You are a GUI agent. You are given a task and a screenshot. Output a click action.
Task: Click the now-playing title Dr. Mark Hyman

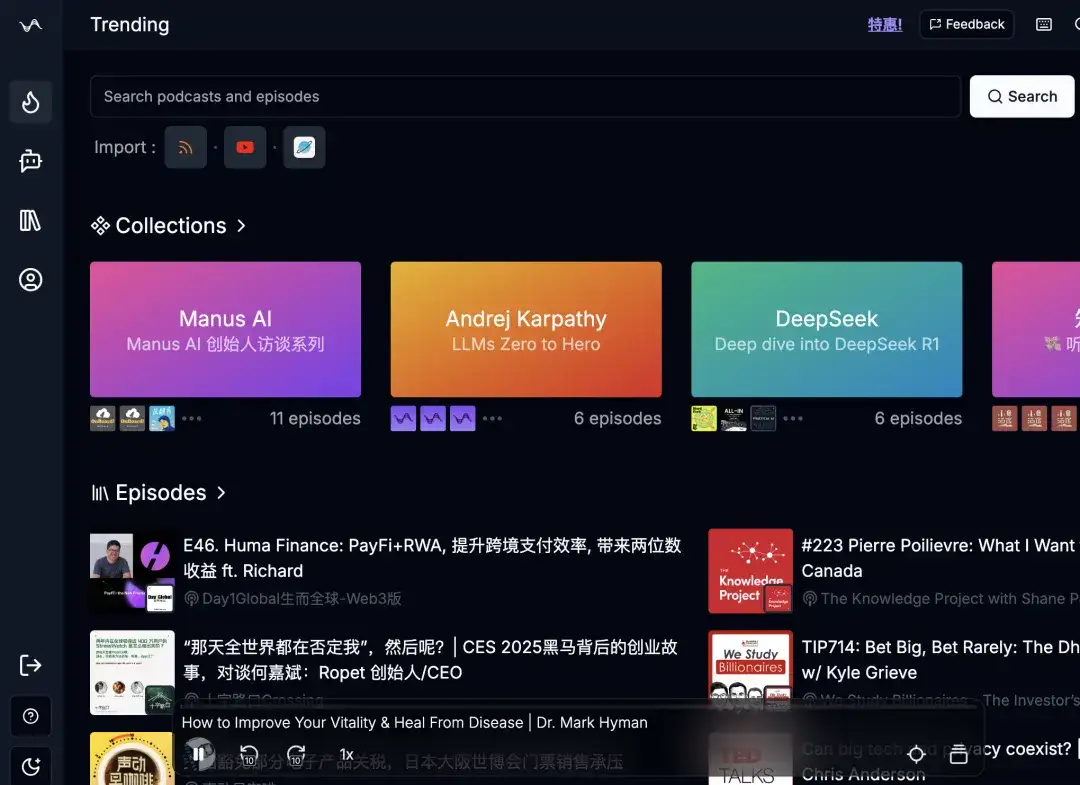pyautogui.click(x=415, y=722)
